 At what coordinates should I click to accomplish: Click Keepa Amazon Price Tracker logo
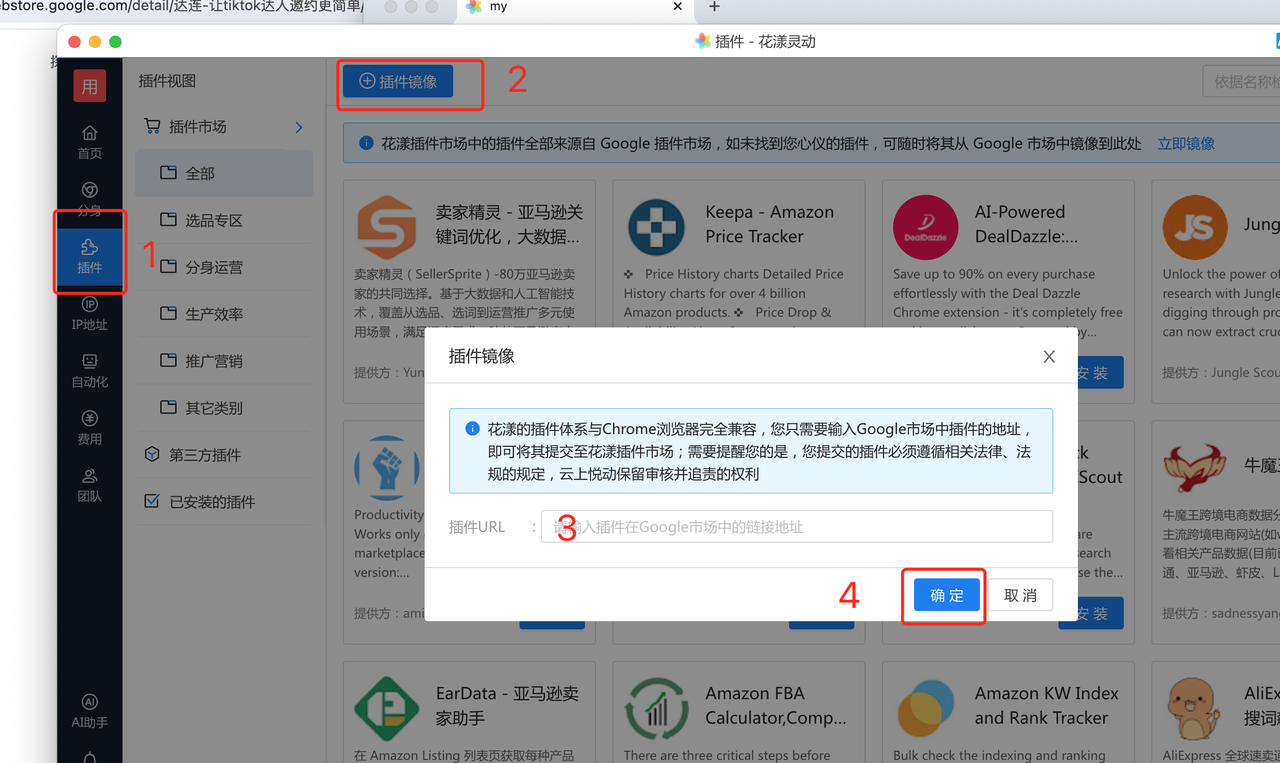(x=656, y=227)
